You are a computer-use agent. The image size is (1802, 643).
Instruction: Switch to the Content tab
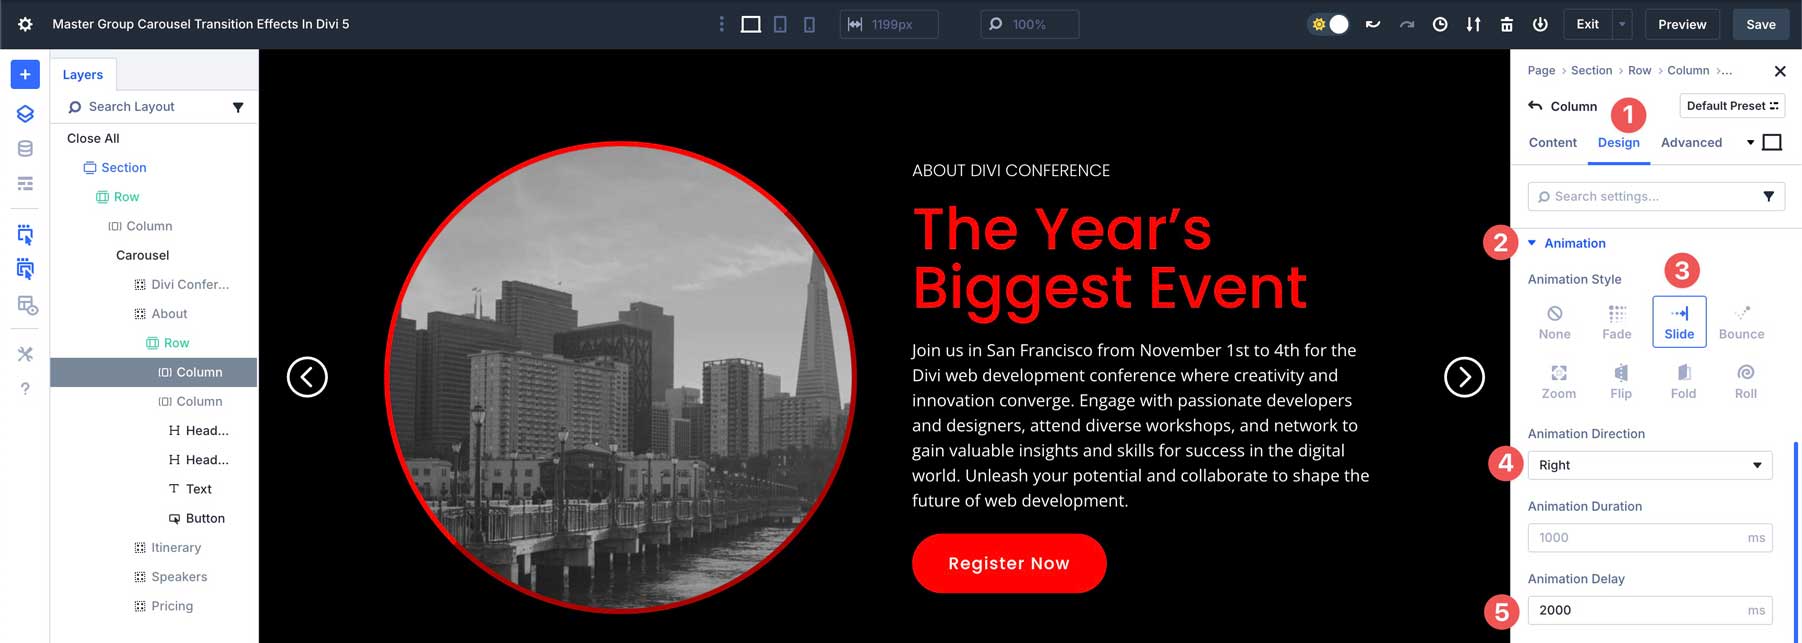point(1552,143)
